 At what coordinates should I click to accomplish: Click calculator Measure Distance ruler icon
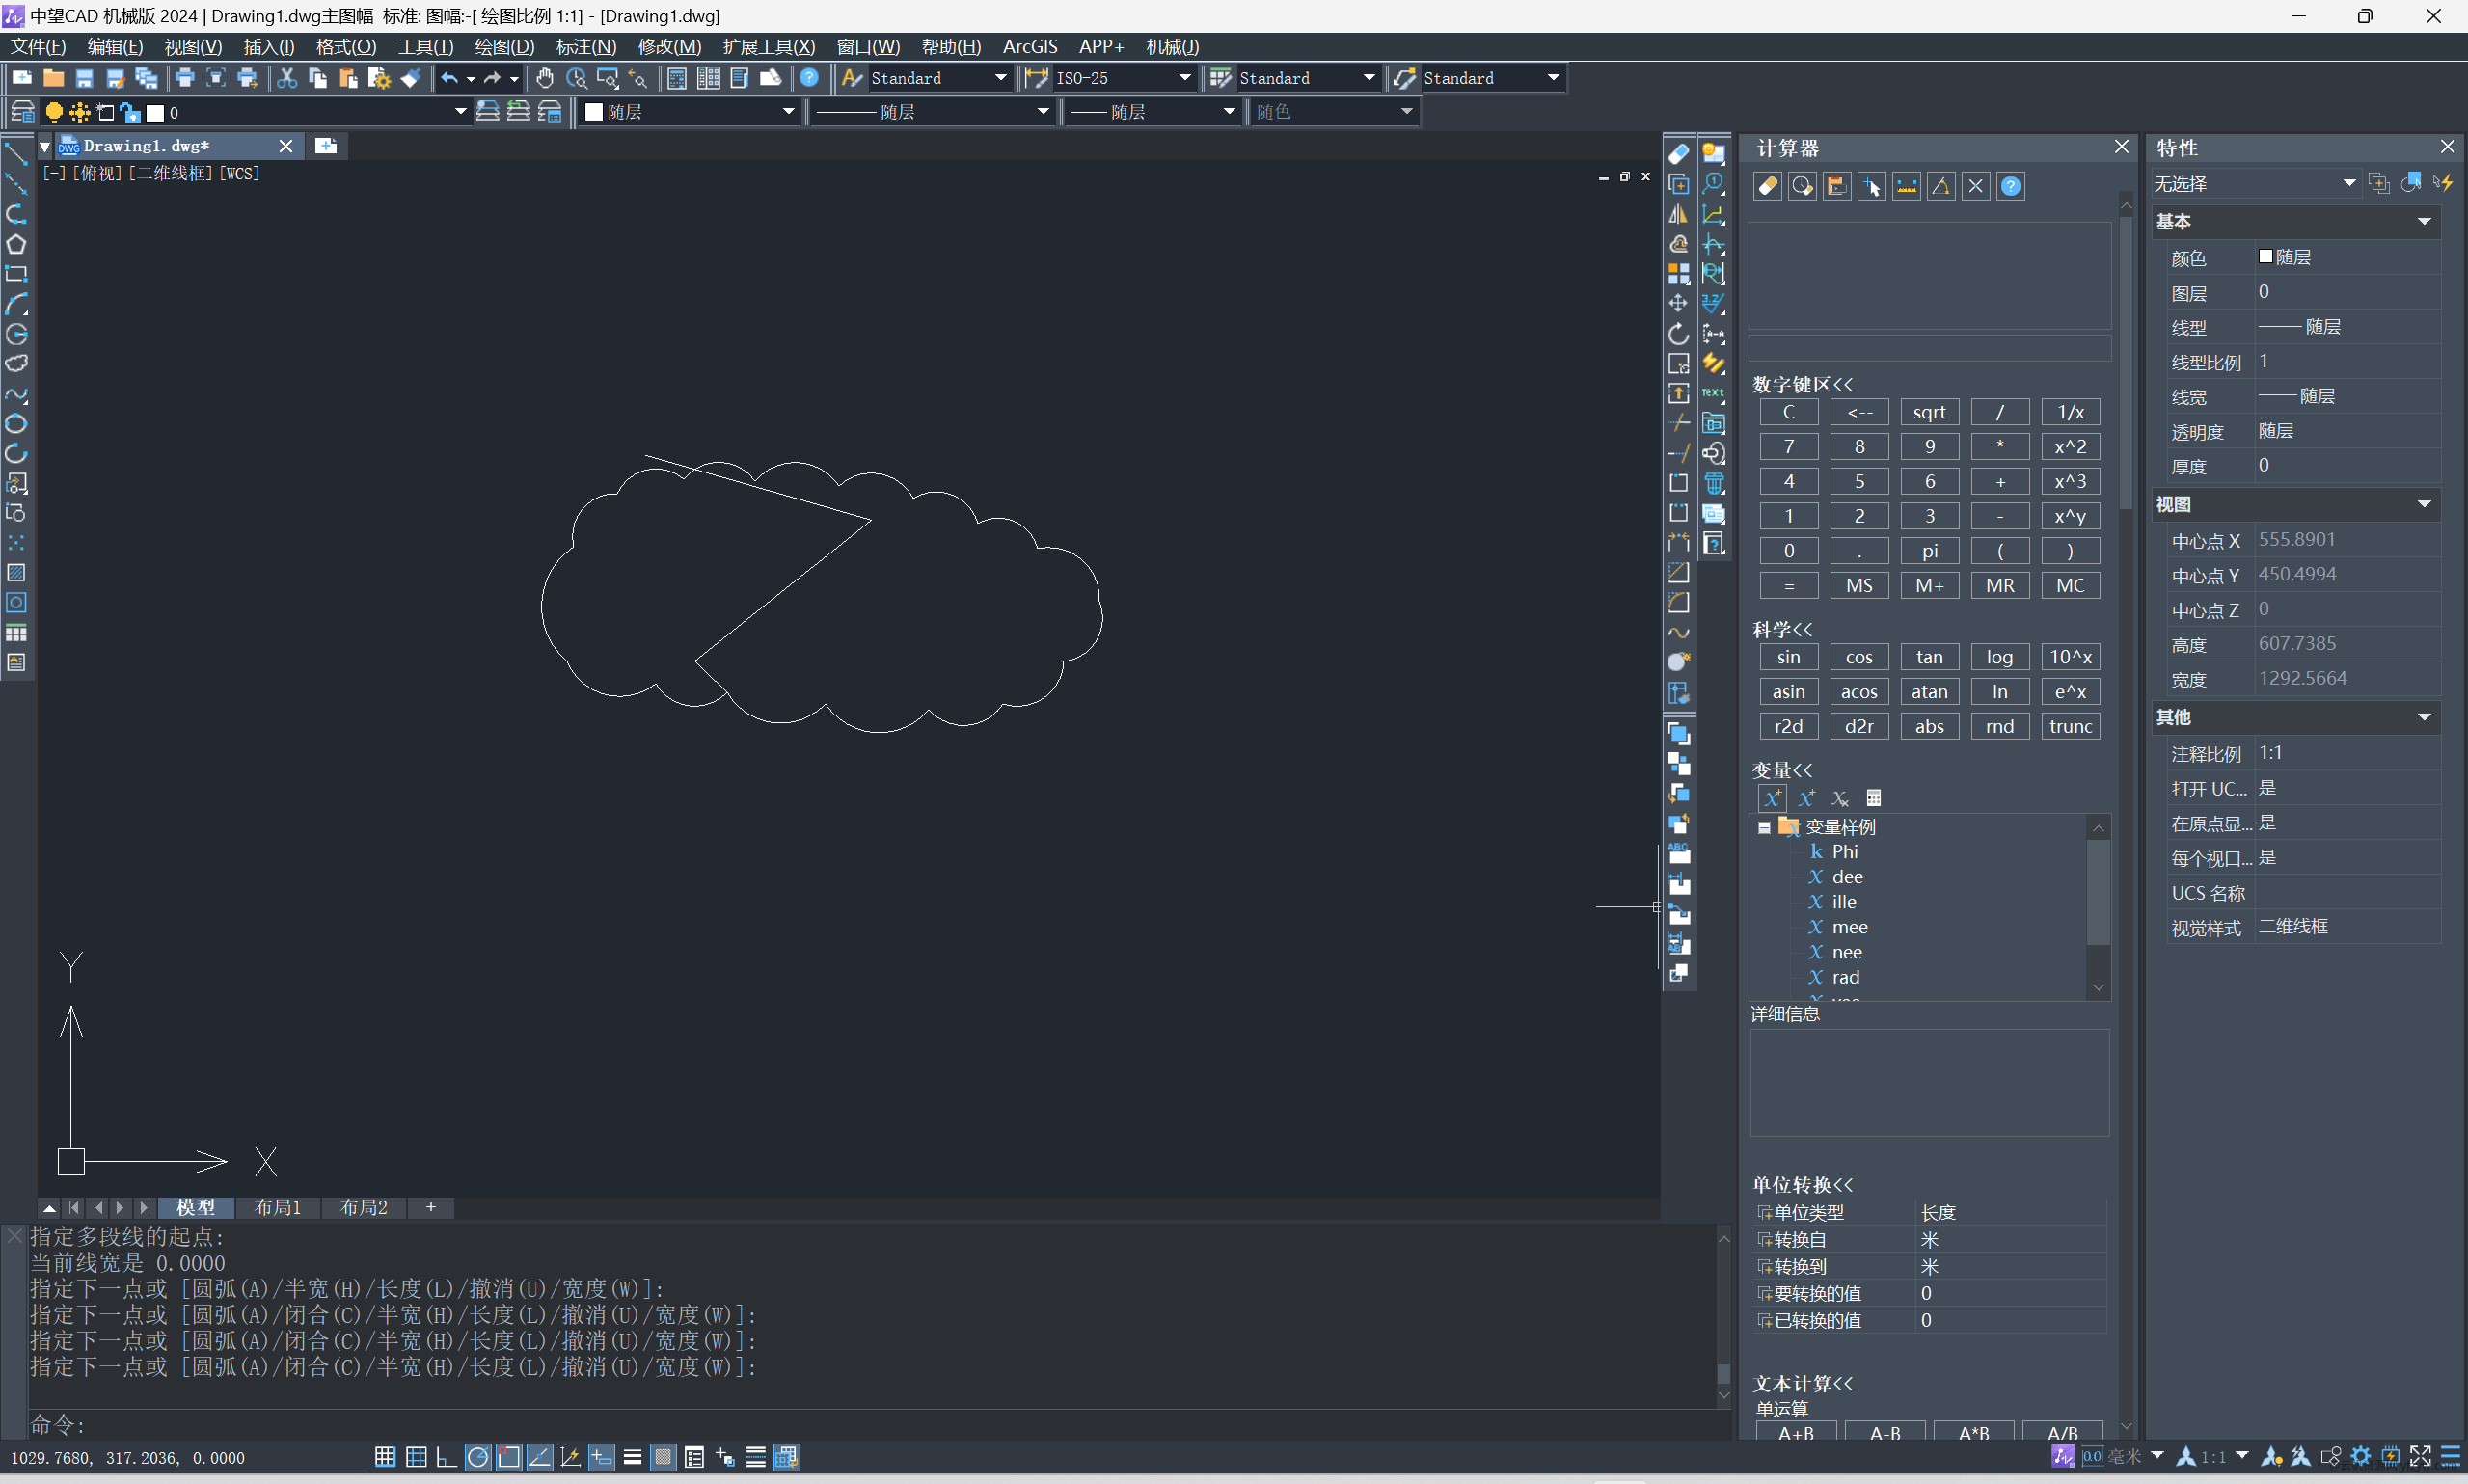tap(1906, 186)
